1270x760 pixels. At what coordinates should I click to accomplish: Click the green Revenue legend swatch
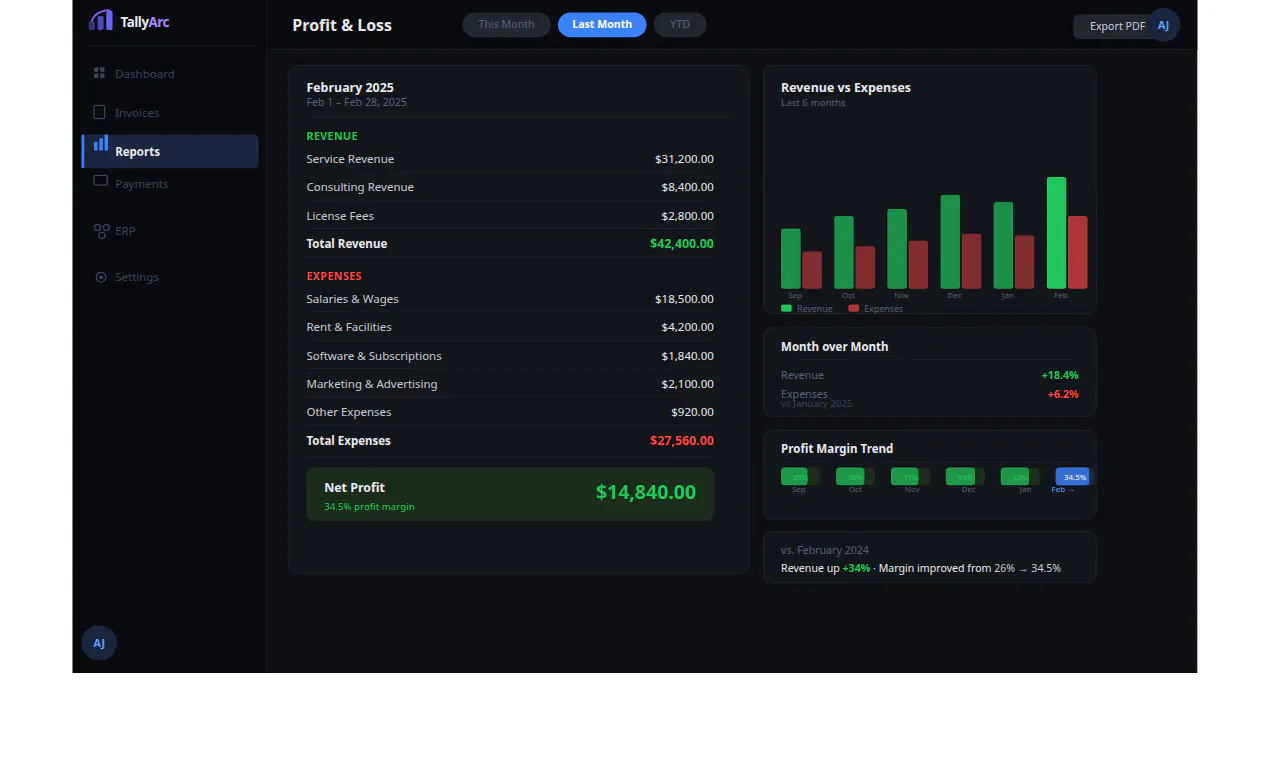pos(786,308)
